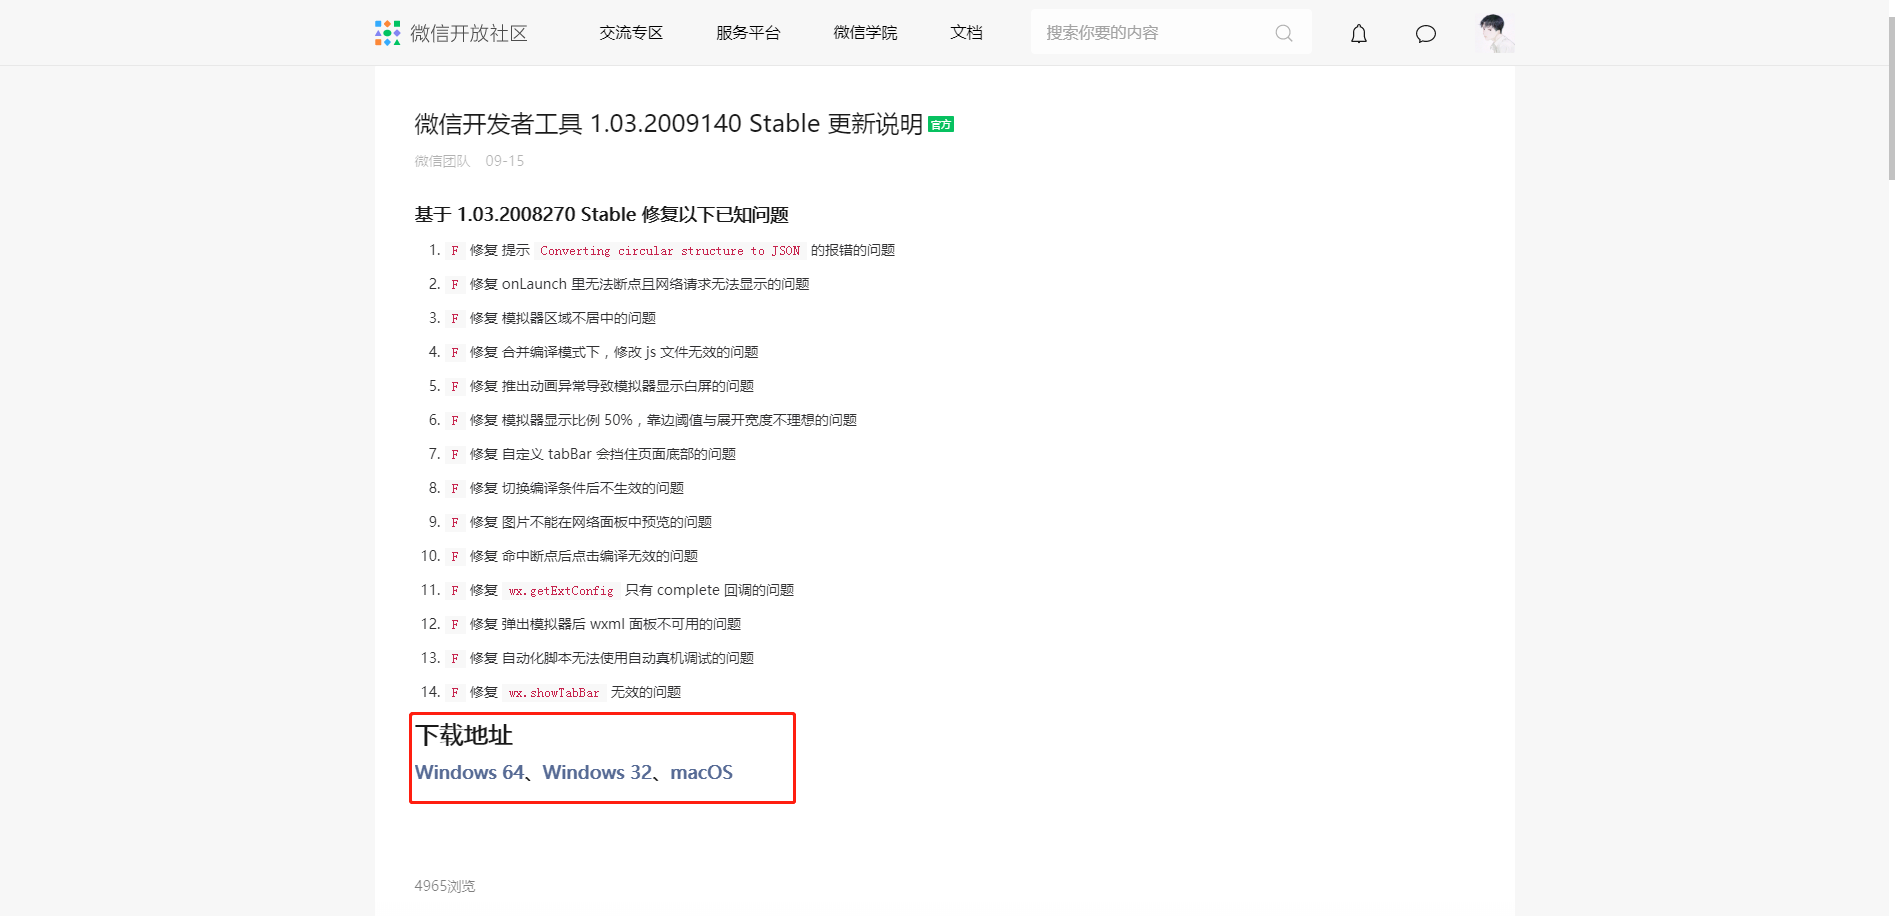Viewport: 1895px width, 916px height.
Task: Download the Windows 32 installer link
Action: coord(597,772)
